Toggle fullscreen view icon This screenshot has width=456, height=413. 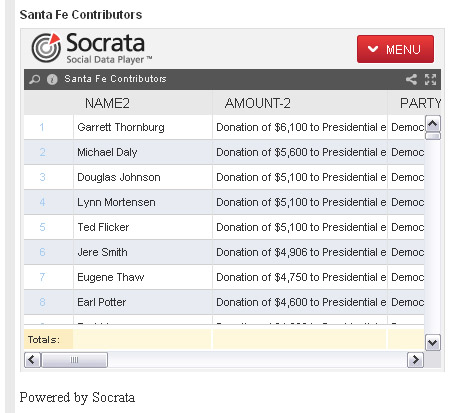430,79
